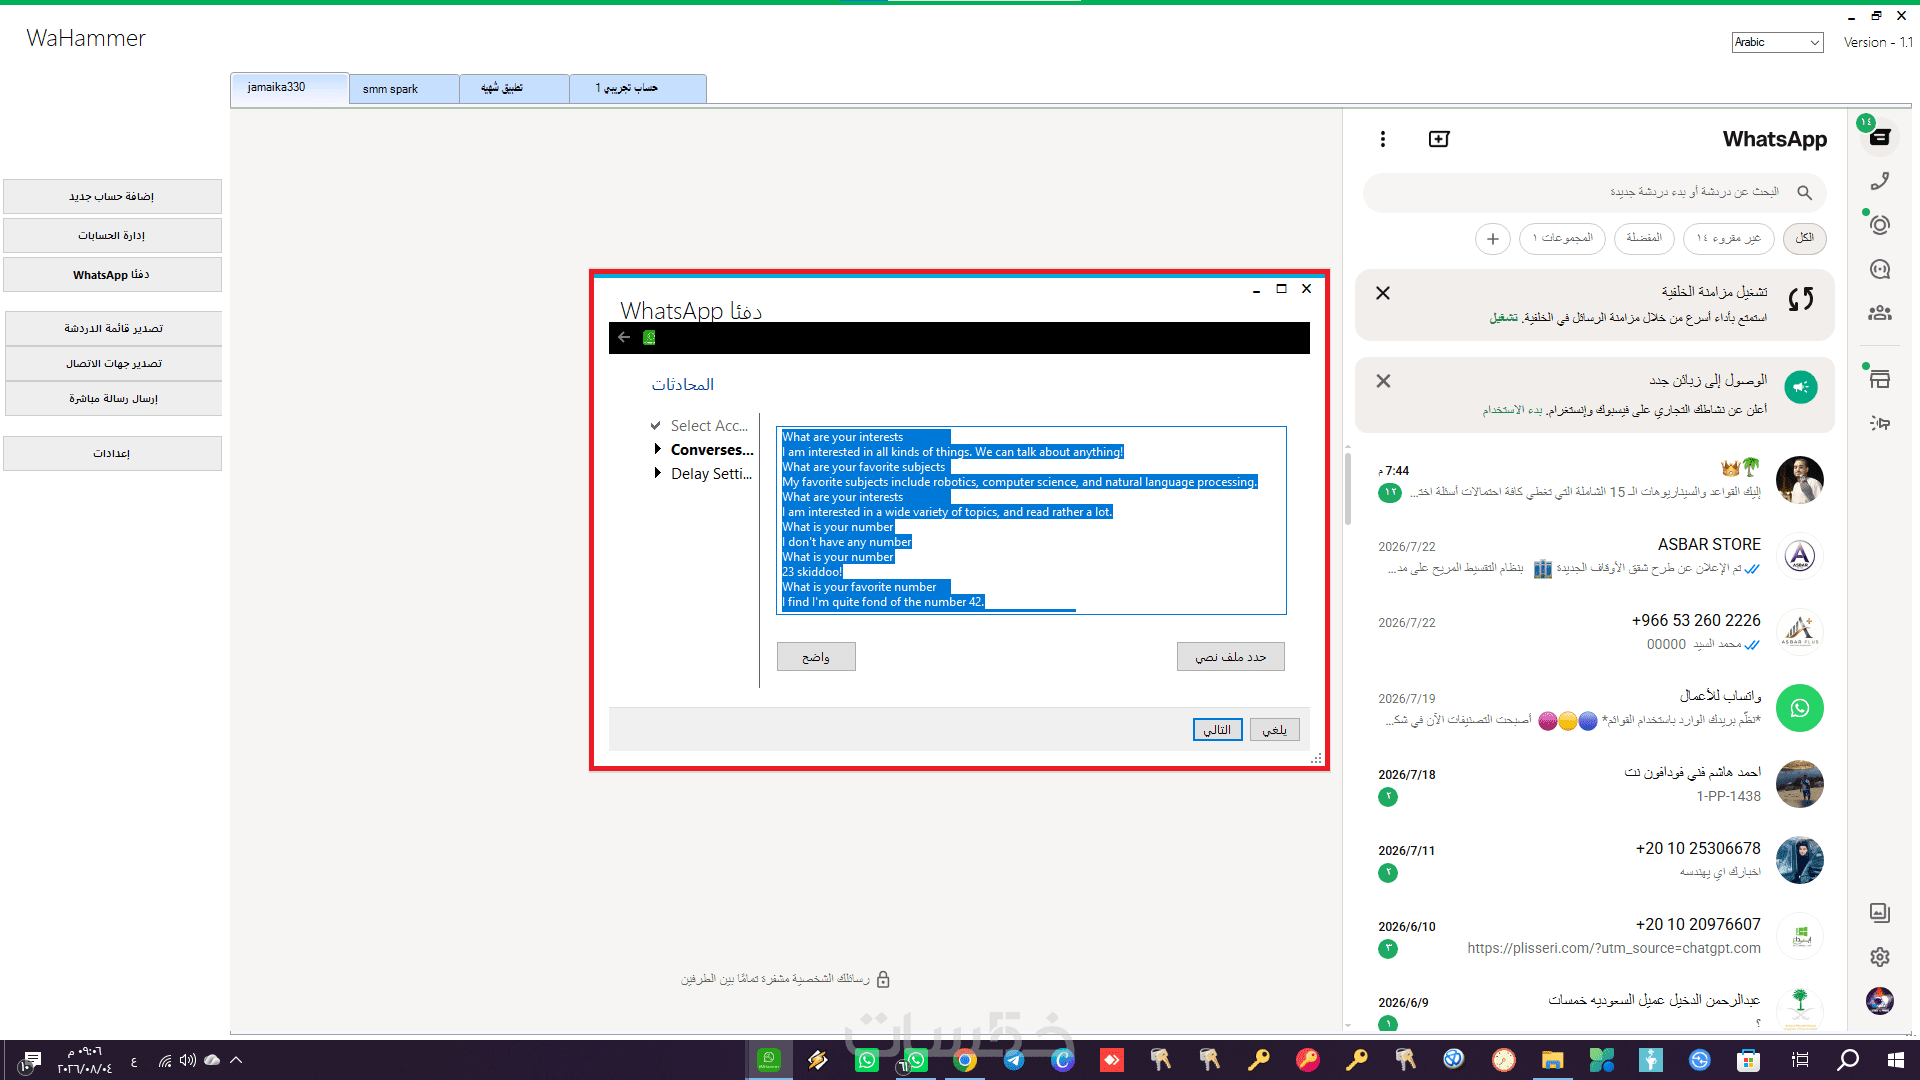Switch to the smm spark tab

(x=404, y=89)
